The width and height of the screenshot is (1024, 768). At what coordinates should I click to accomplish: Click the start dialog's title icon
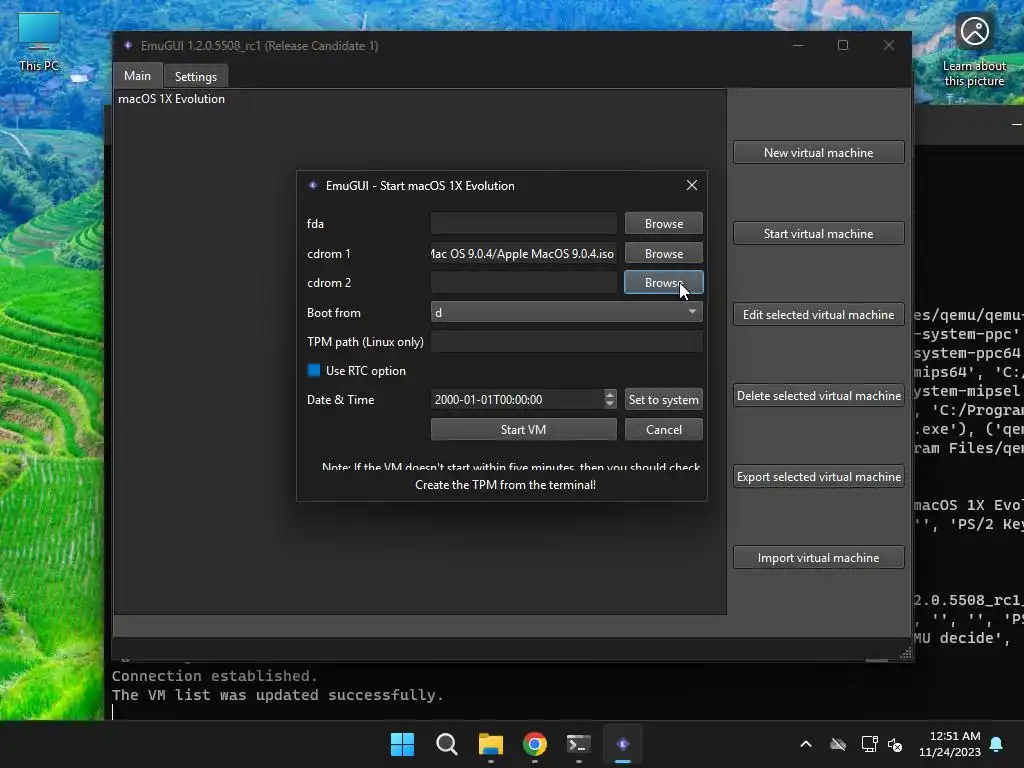(x=313, y=185)
